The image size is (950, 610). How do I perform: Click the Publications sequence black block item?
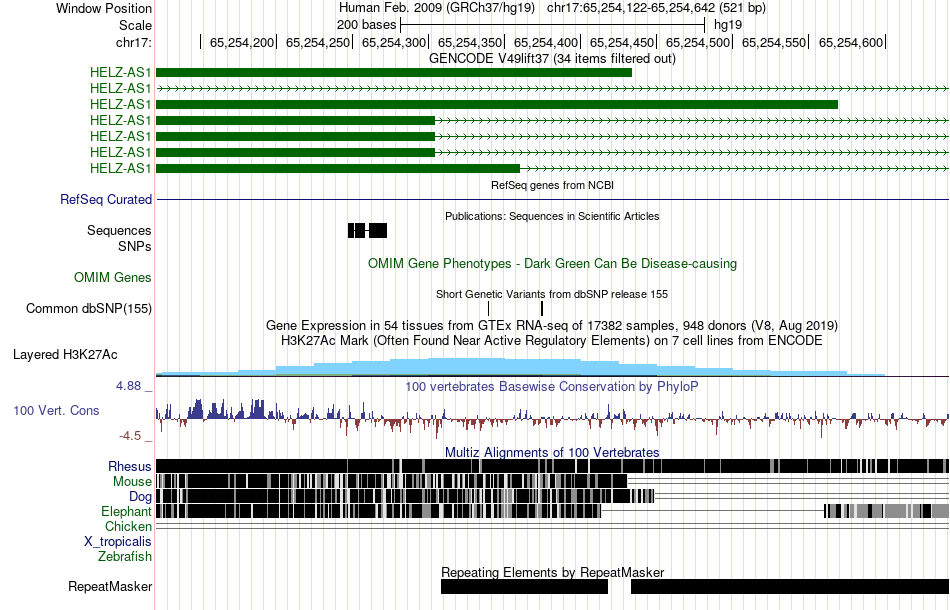(367, 230)
